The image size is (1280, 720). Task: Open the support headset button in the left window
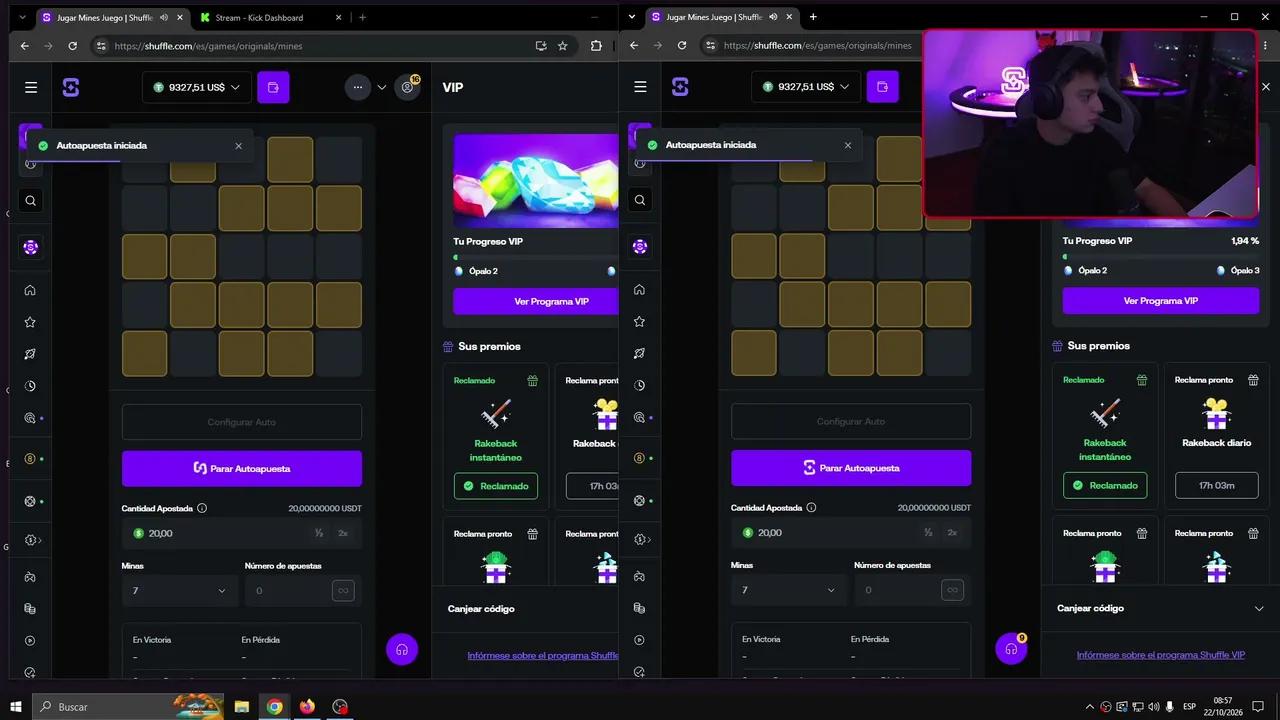click(x=402, y=649)
